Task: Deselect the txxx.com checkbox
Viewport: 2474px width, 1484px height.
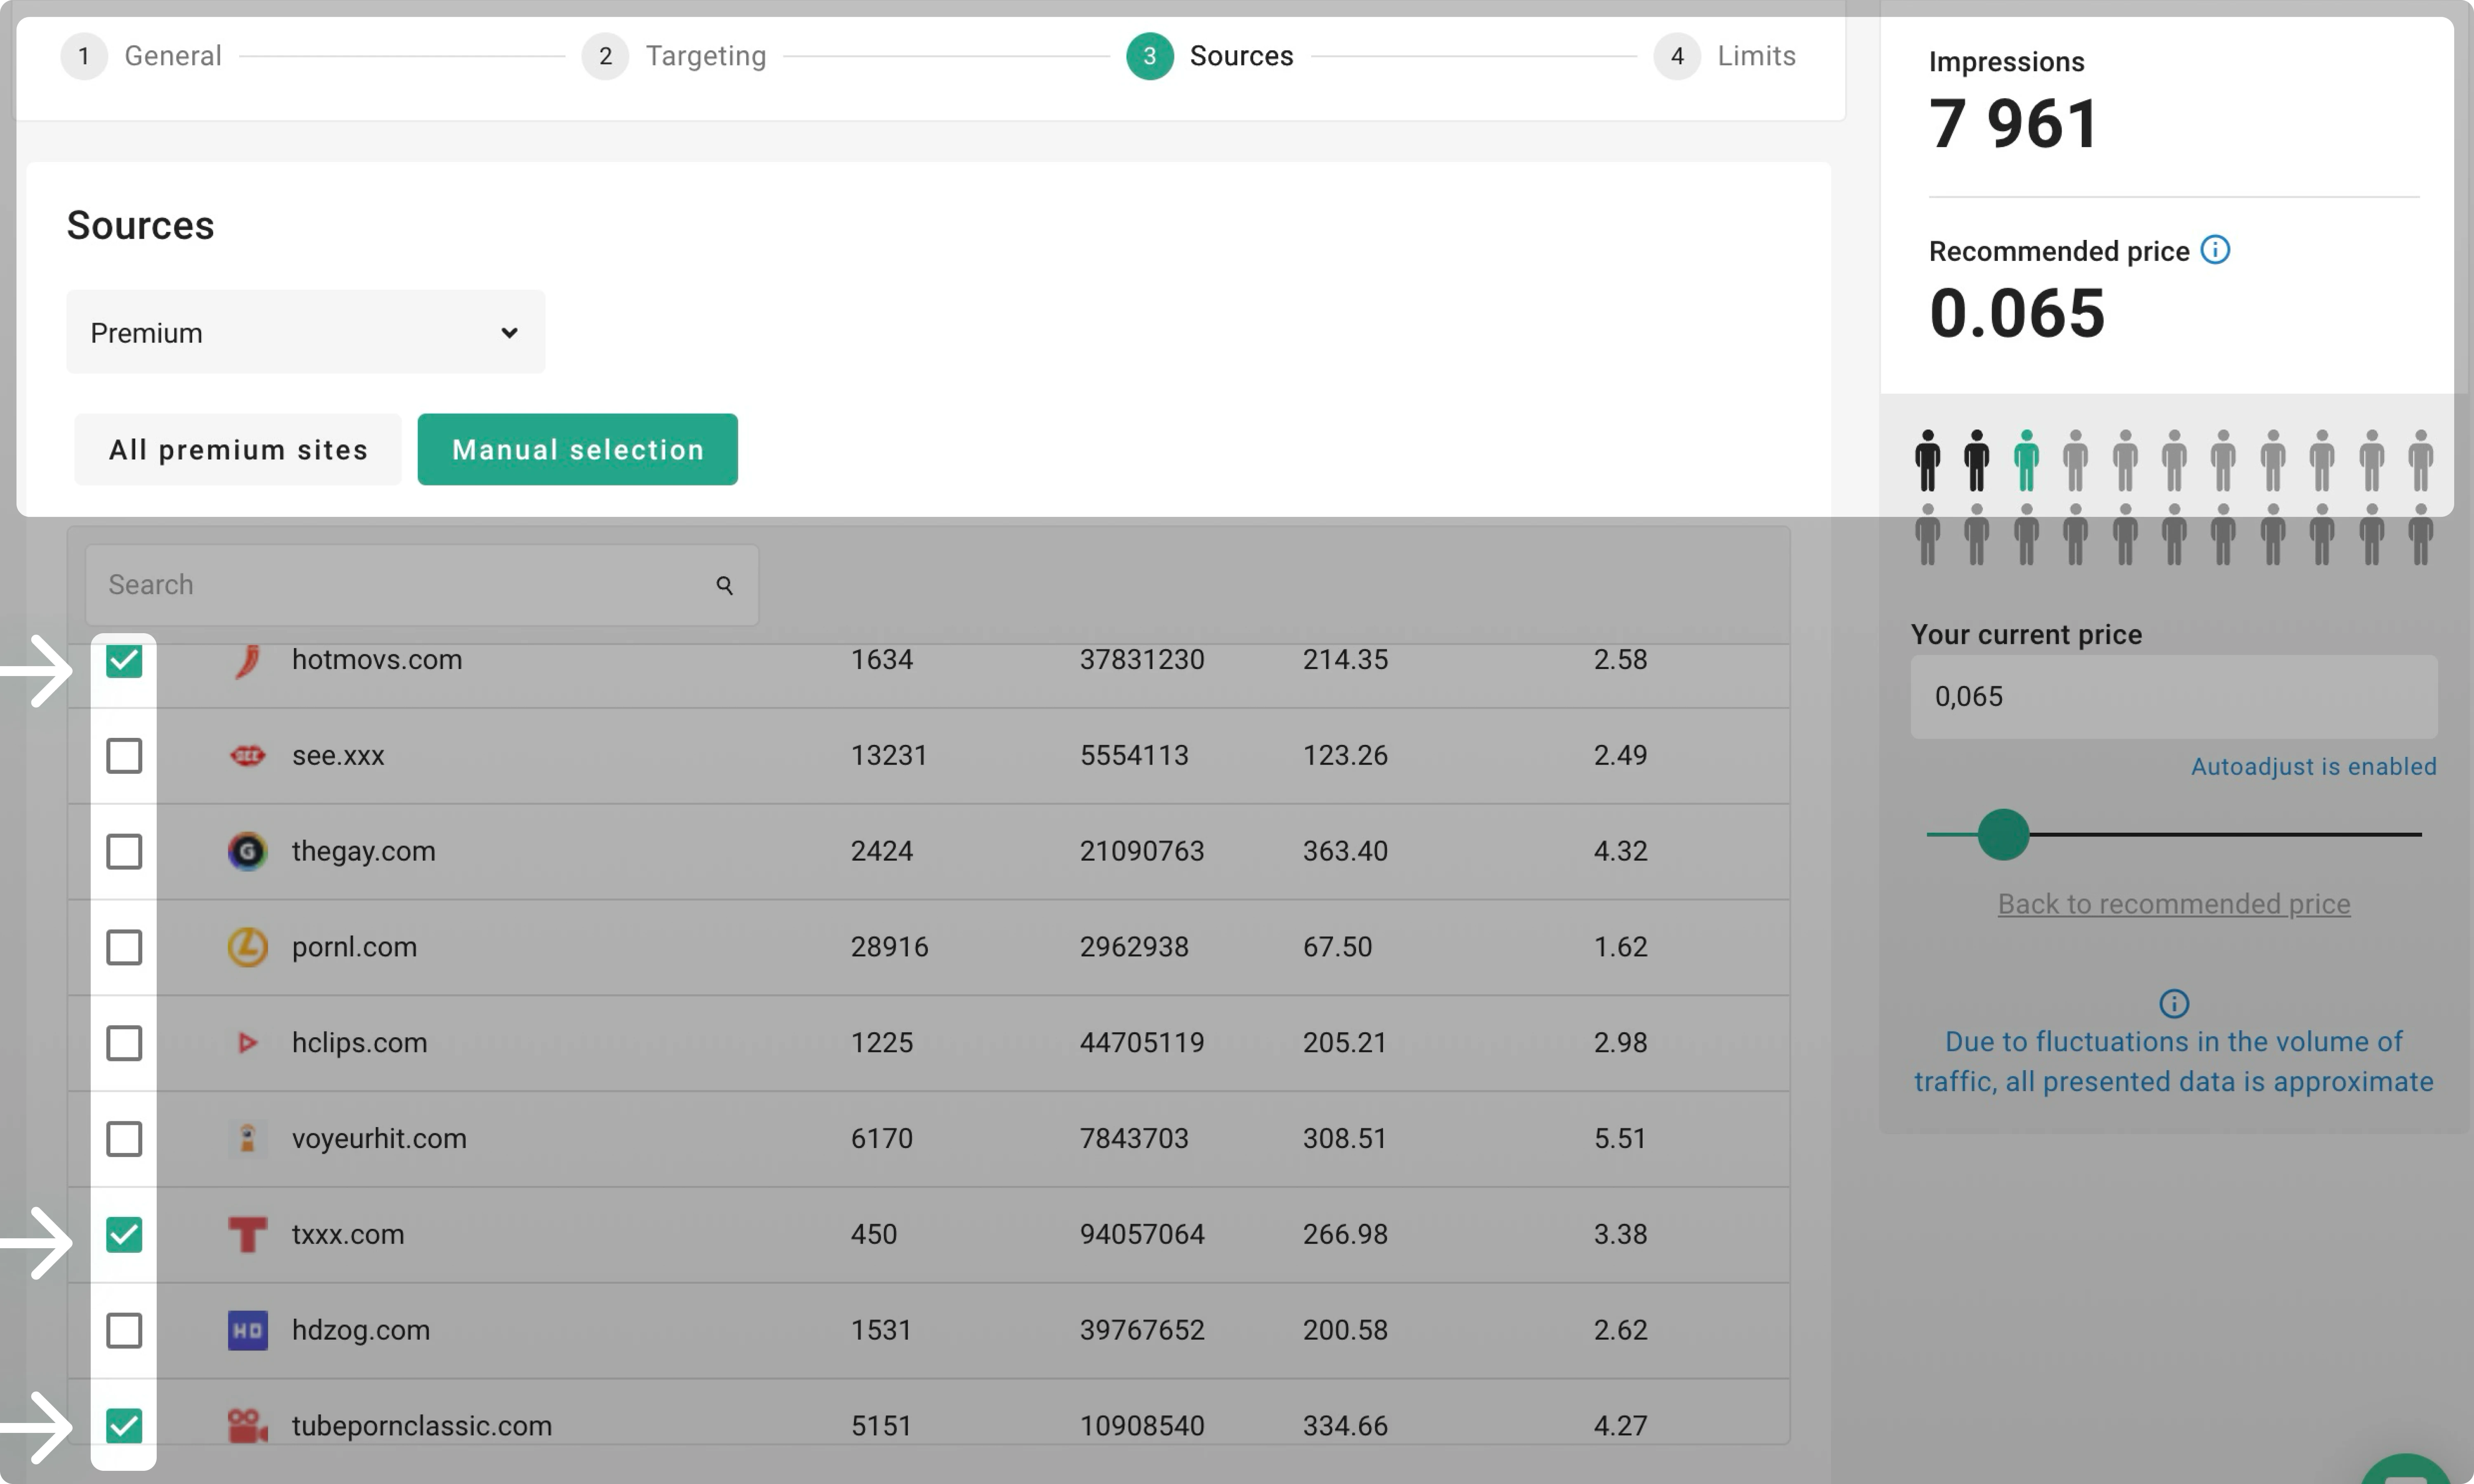Action: (124, 1235)
